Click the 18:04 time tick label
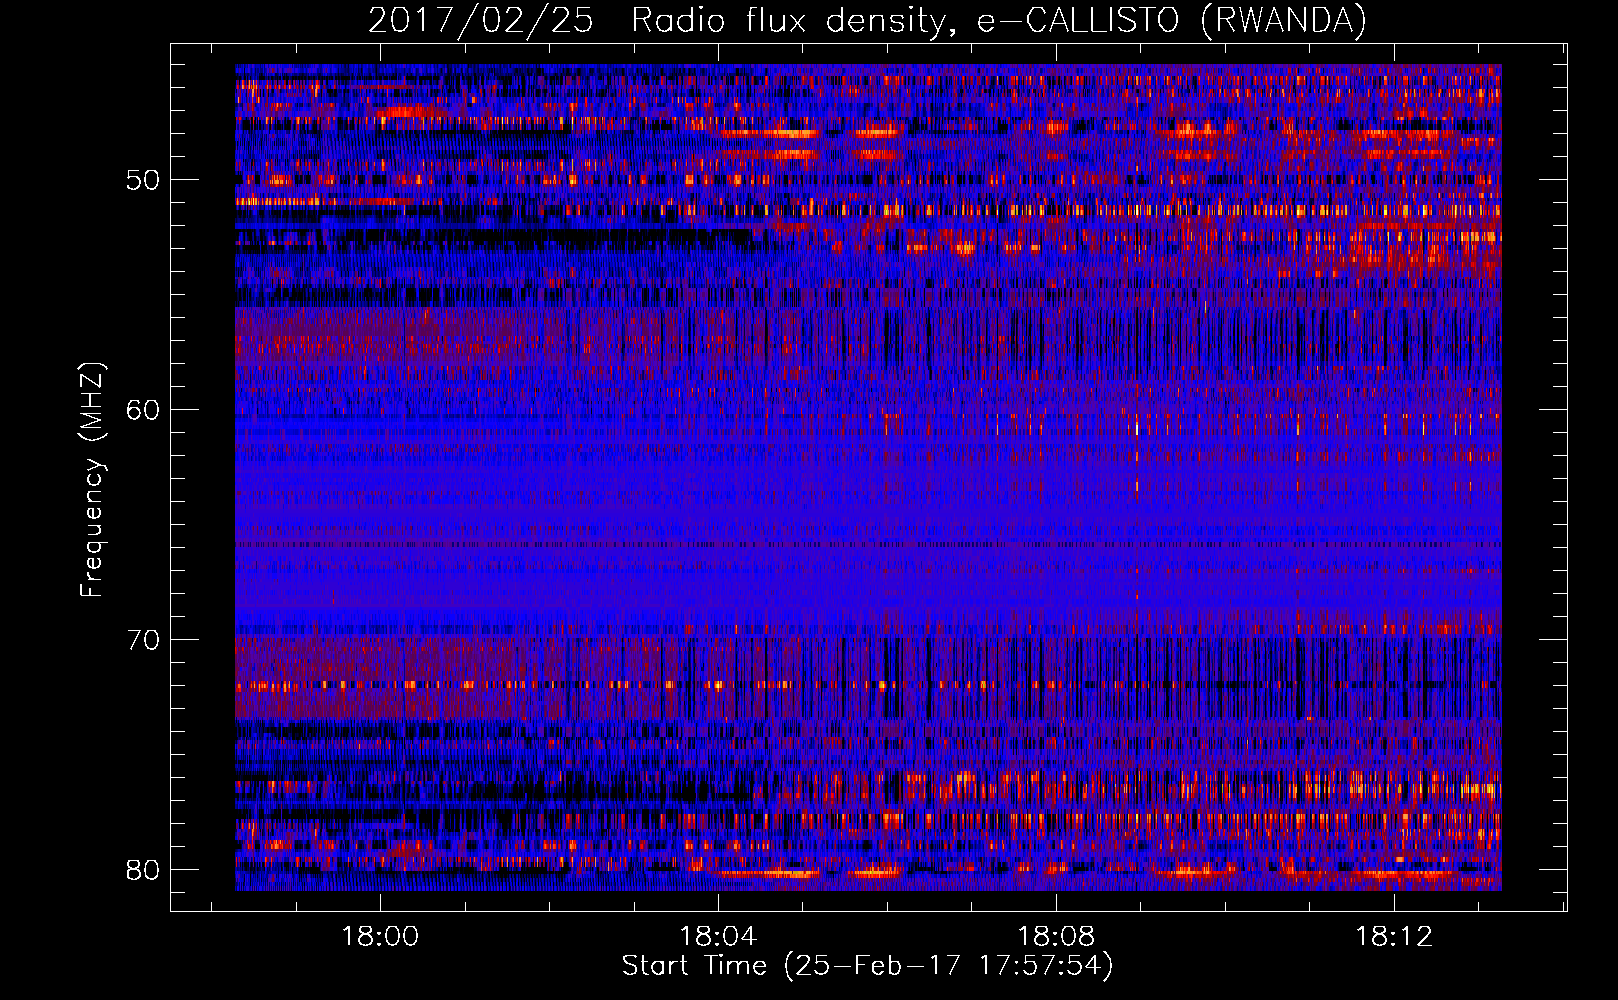This screenshot has height=1000, width=1618. coord(718,937)
